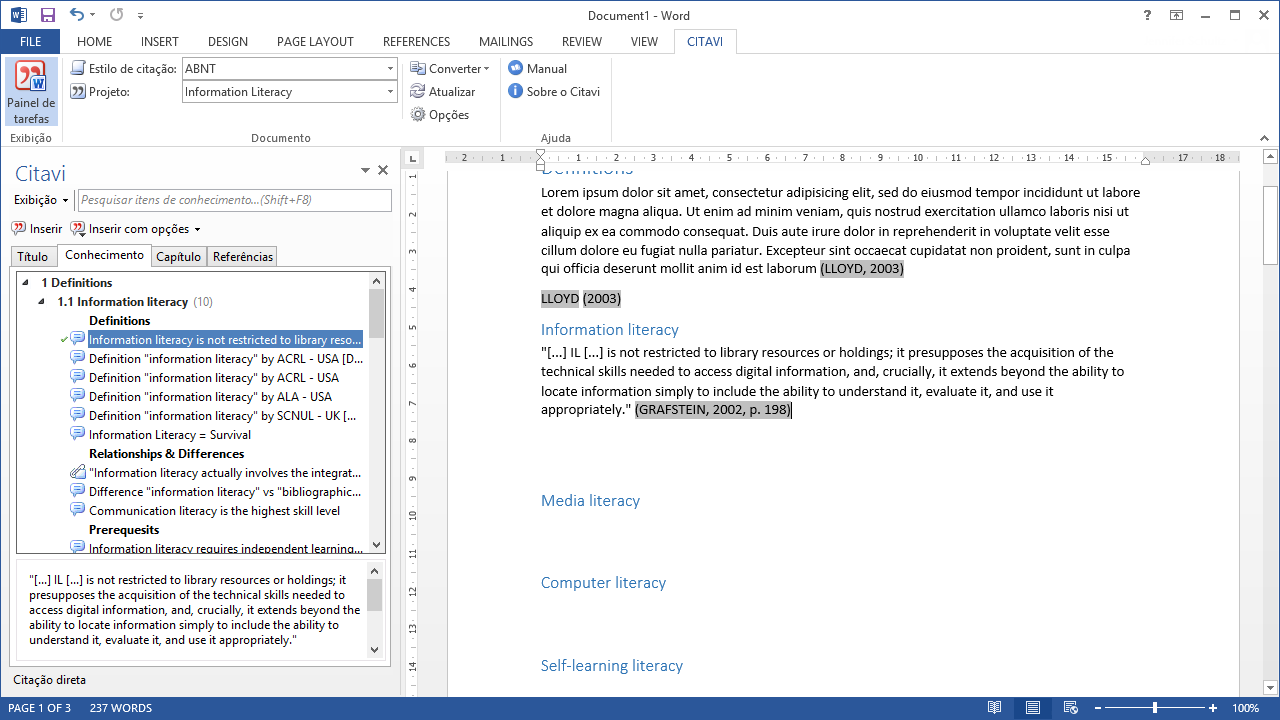Open the HOME ribbon tab
This screenshot has height=720, width=1280.
tap(95, 42)
